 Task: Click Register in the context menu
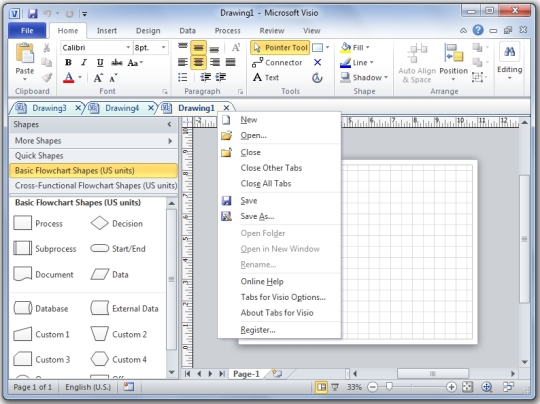click(x=258, y=330)
